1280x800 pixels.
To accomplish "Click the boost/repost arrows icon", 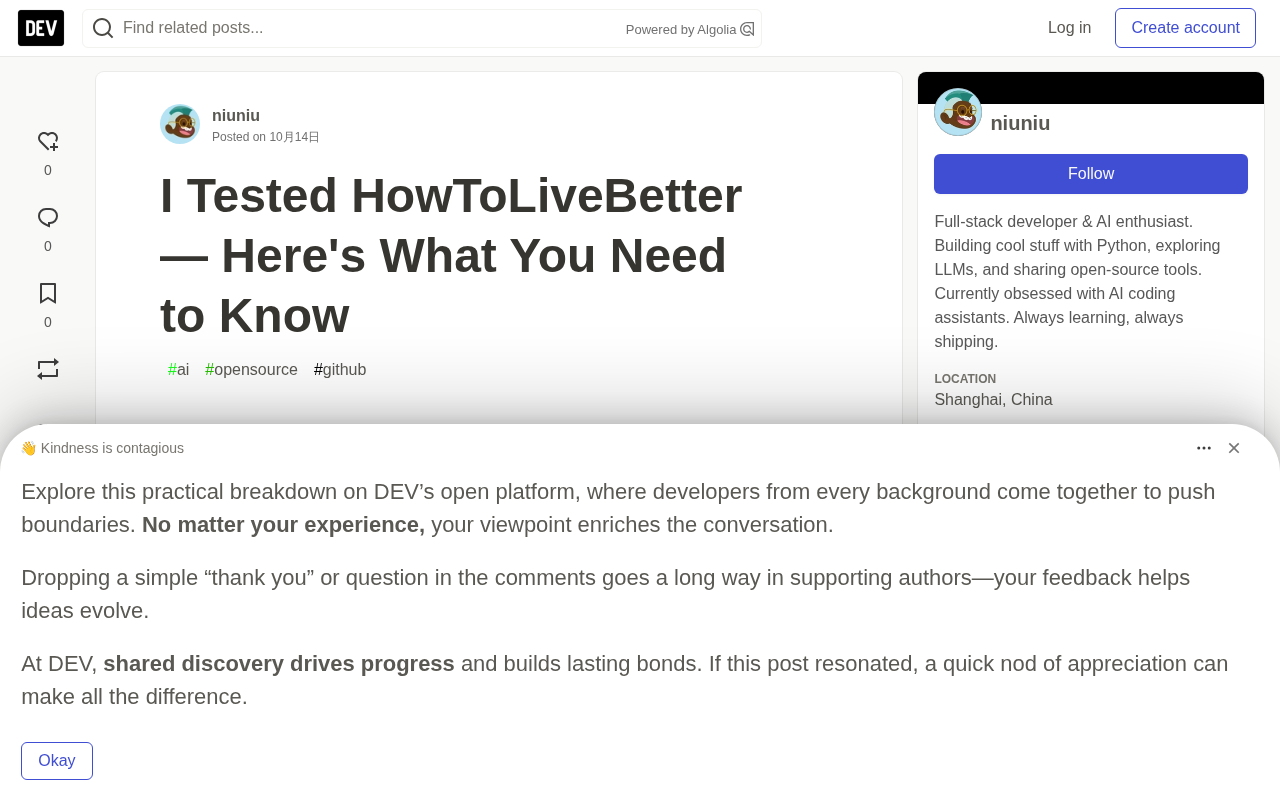I will [x=48, y=369].
